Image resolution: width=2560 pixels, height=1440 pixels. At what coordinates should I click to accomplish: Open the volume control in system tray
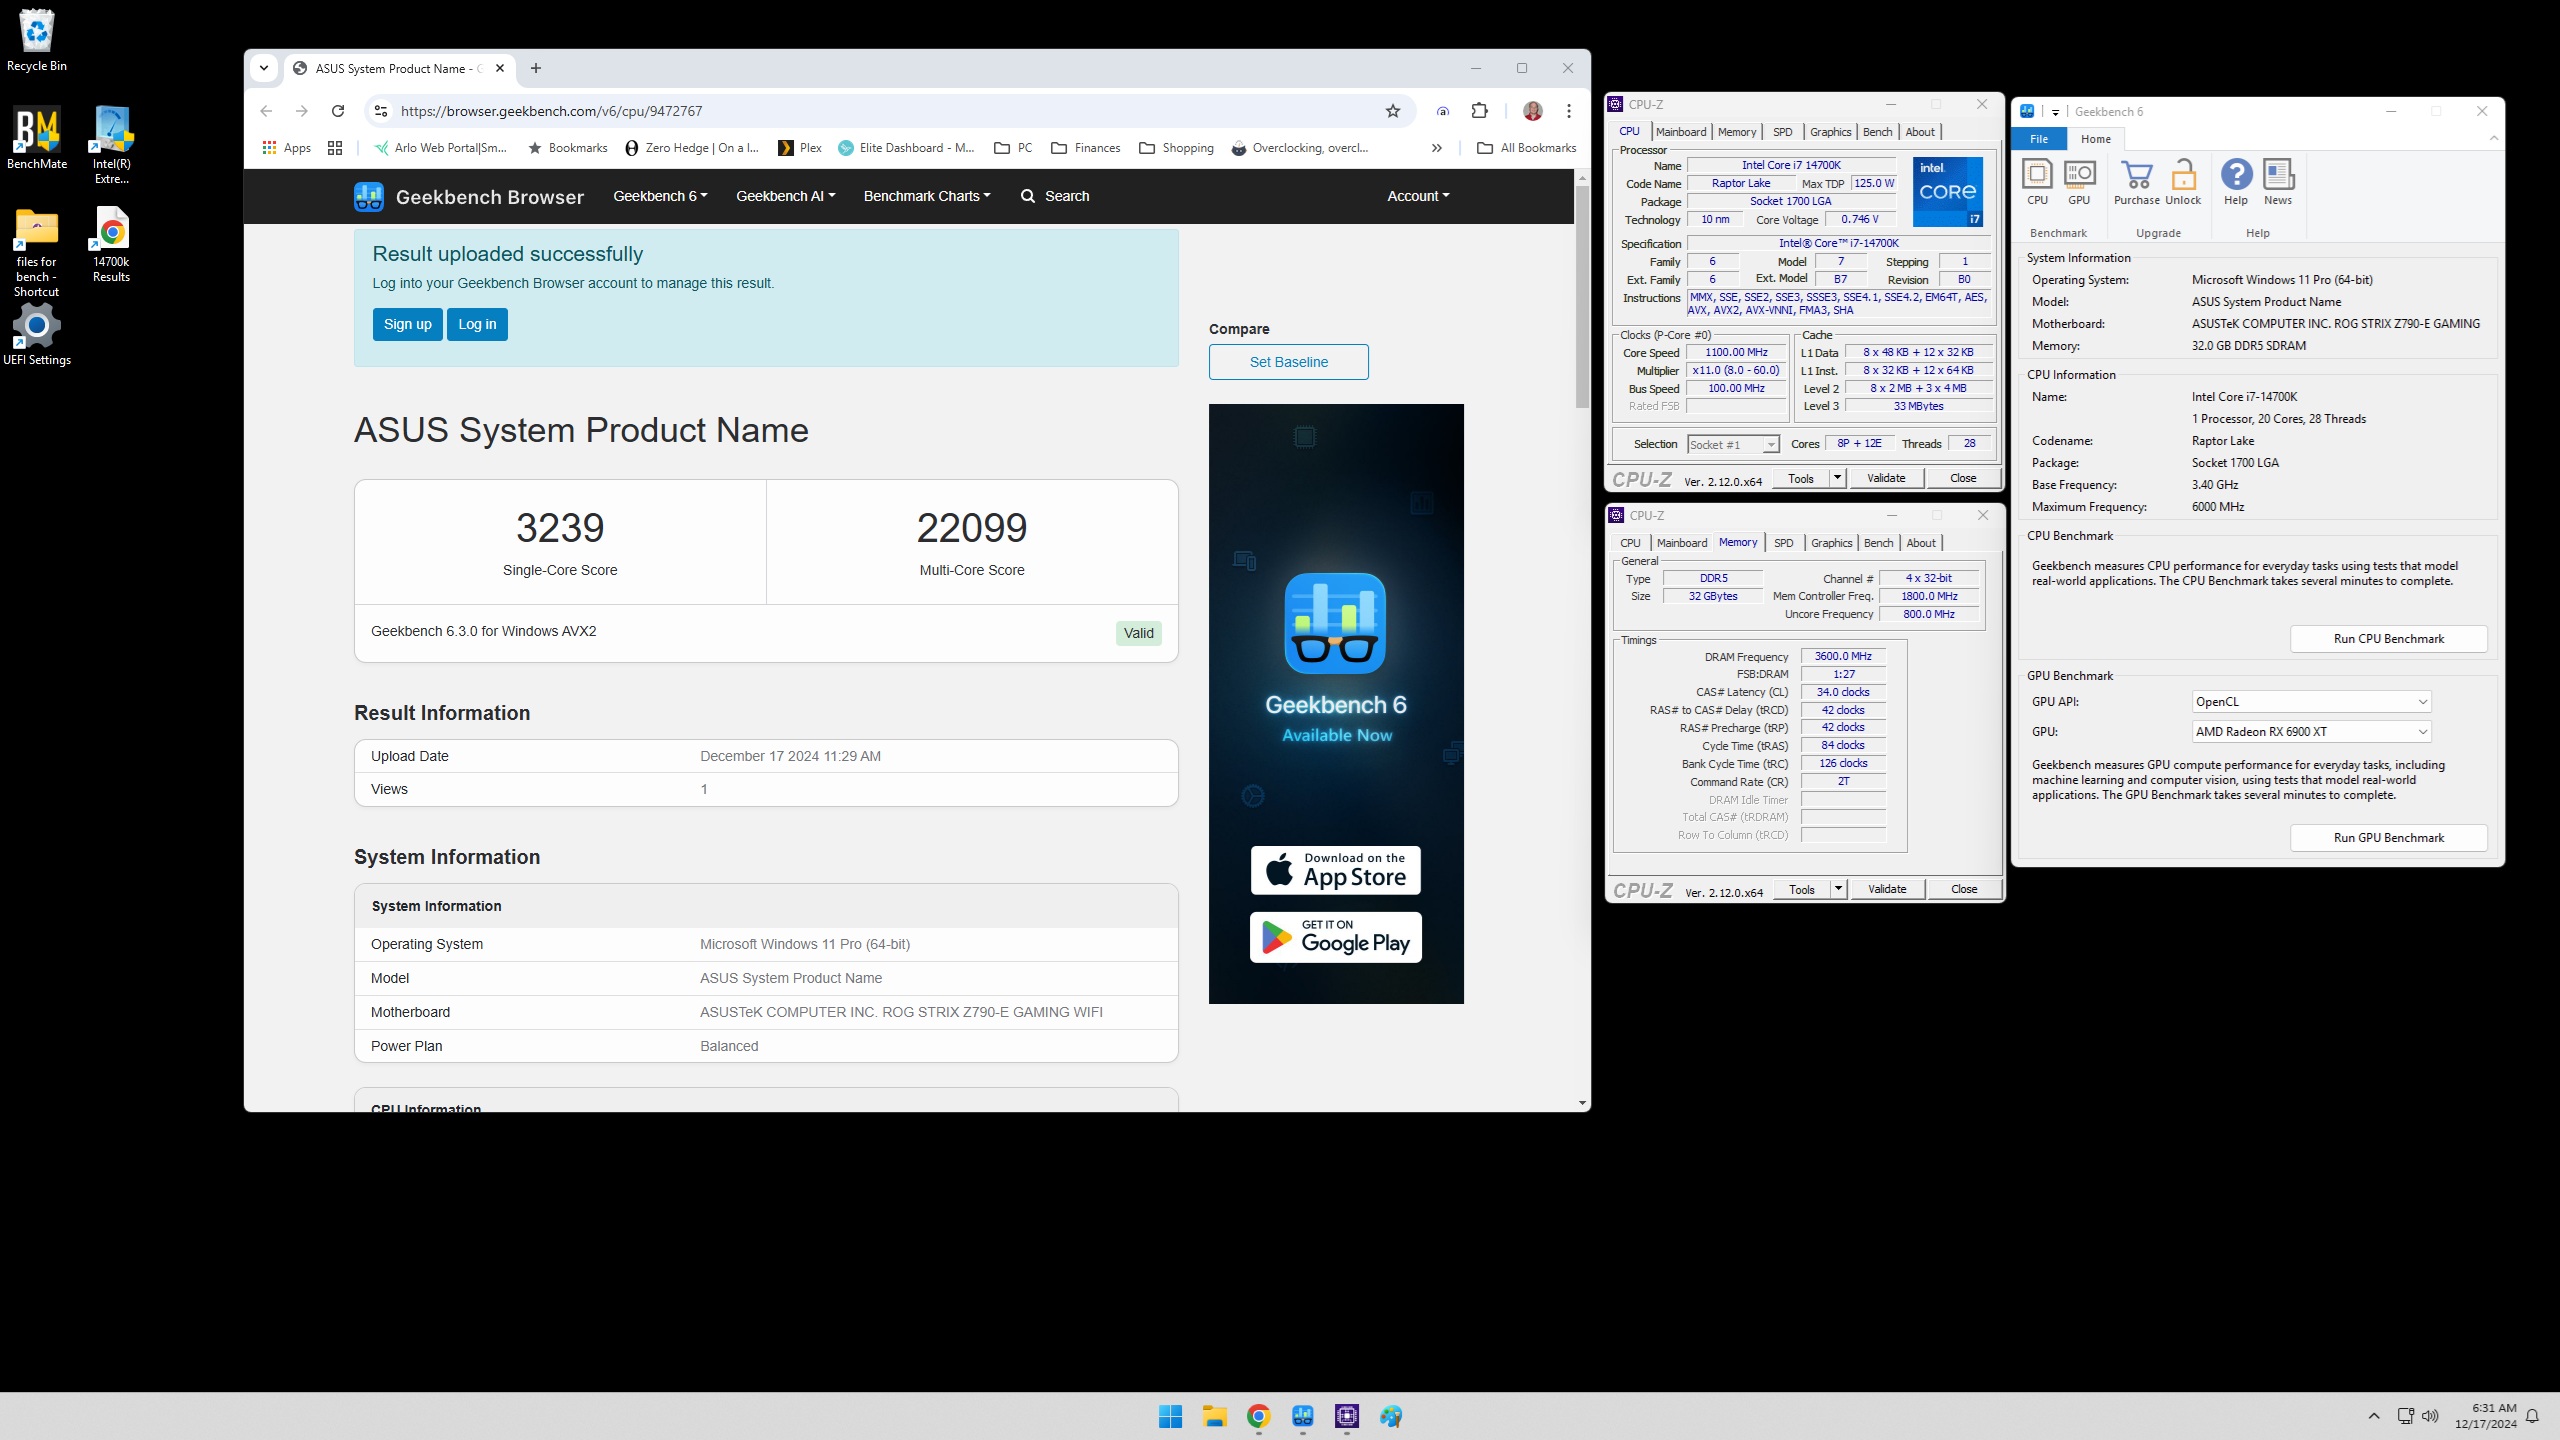click(x=2430, y=1416)
